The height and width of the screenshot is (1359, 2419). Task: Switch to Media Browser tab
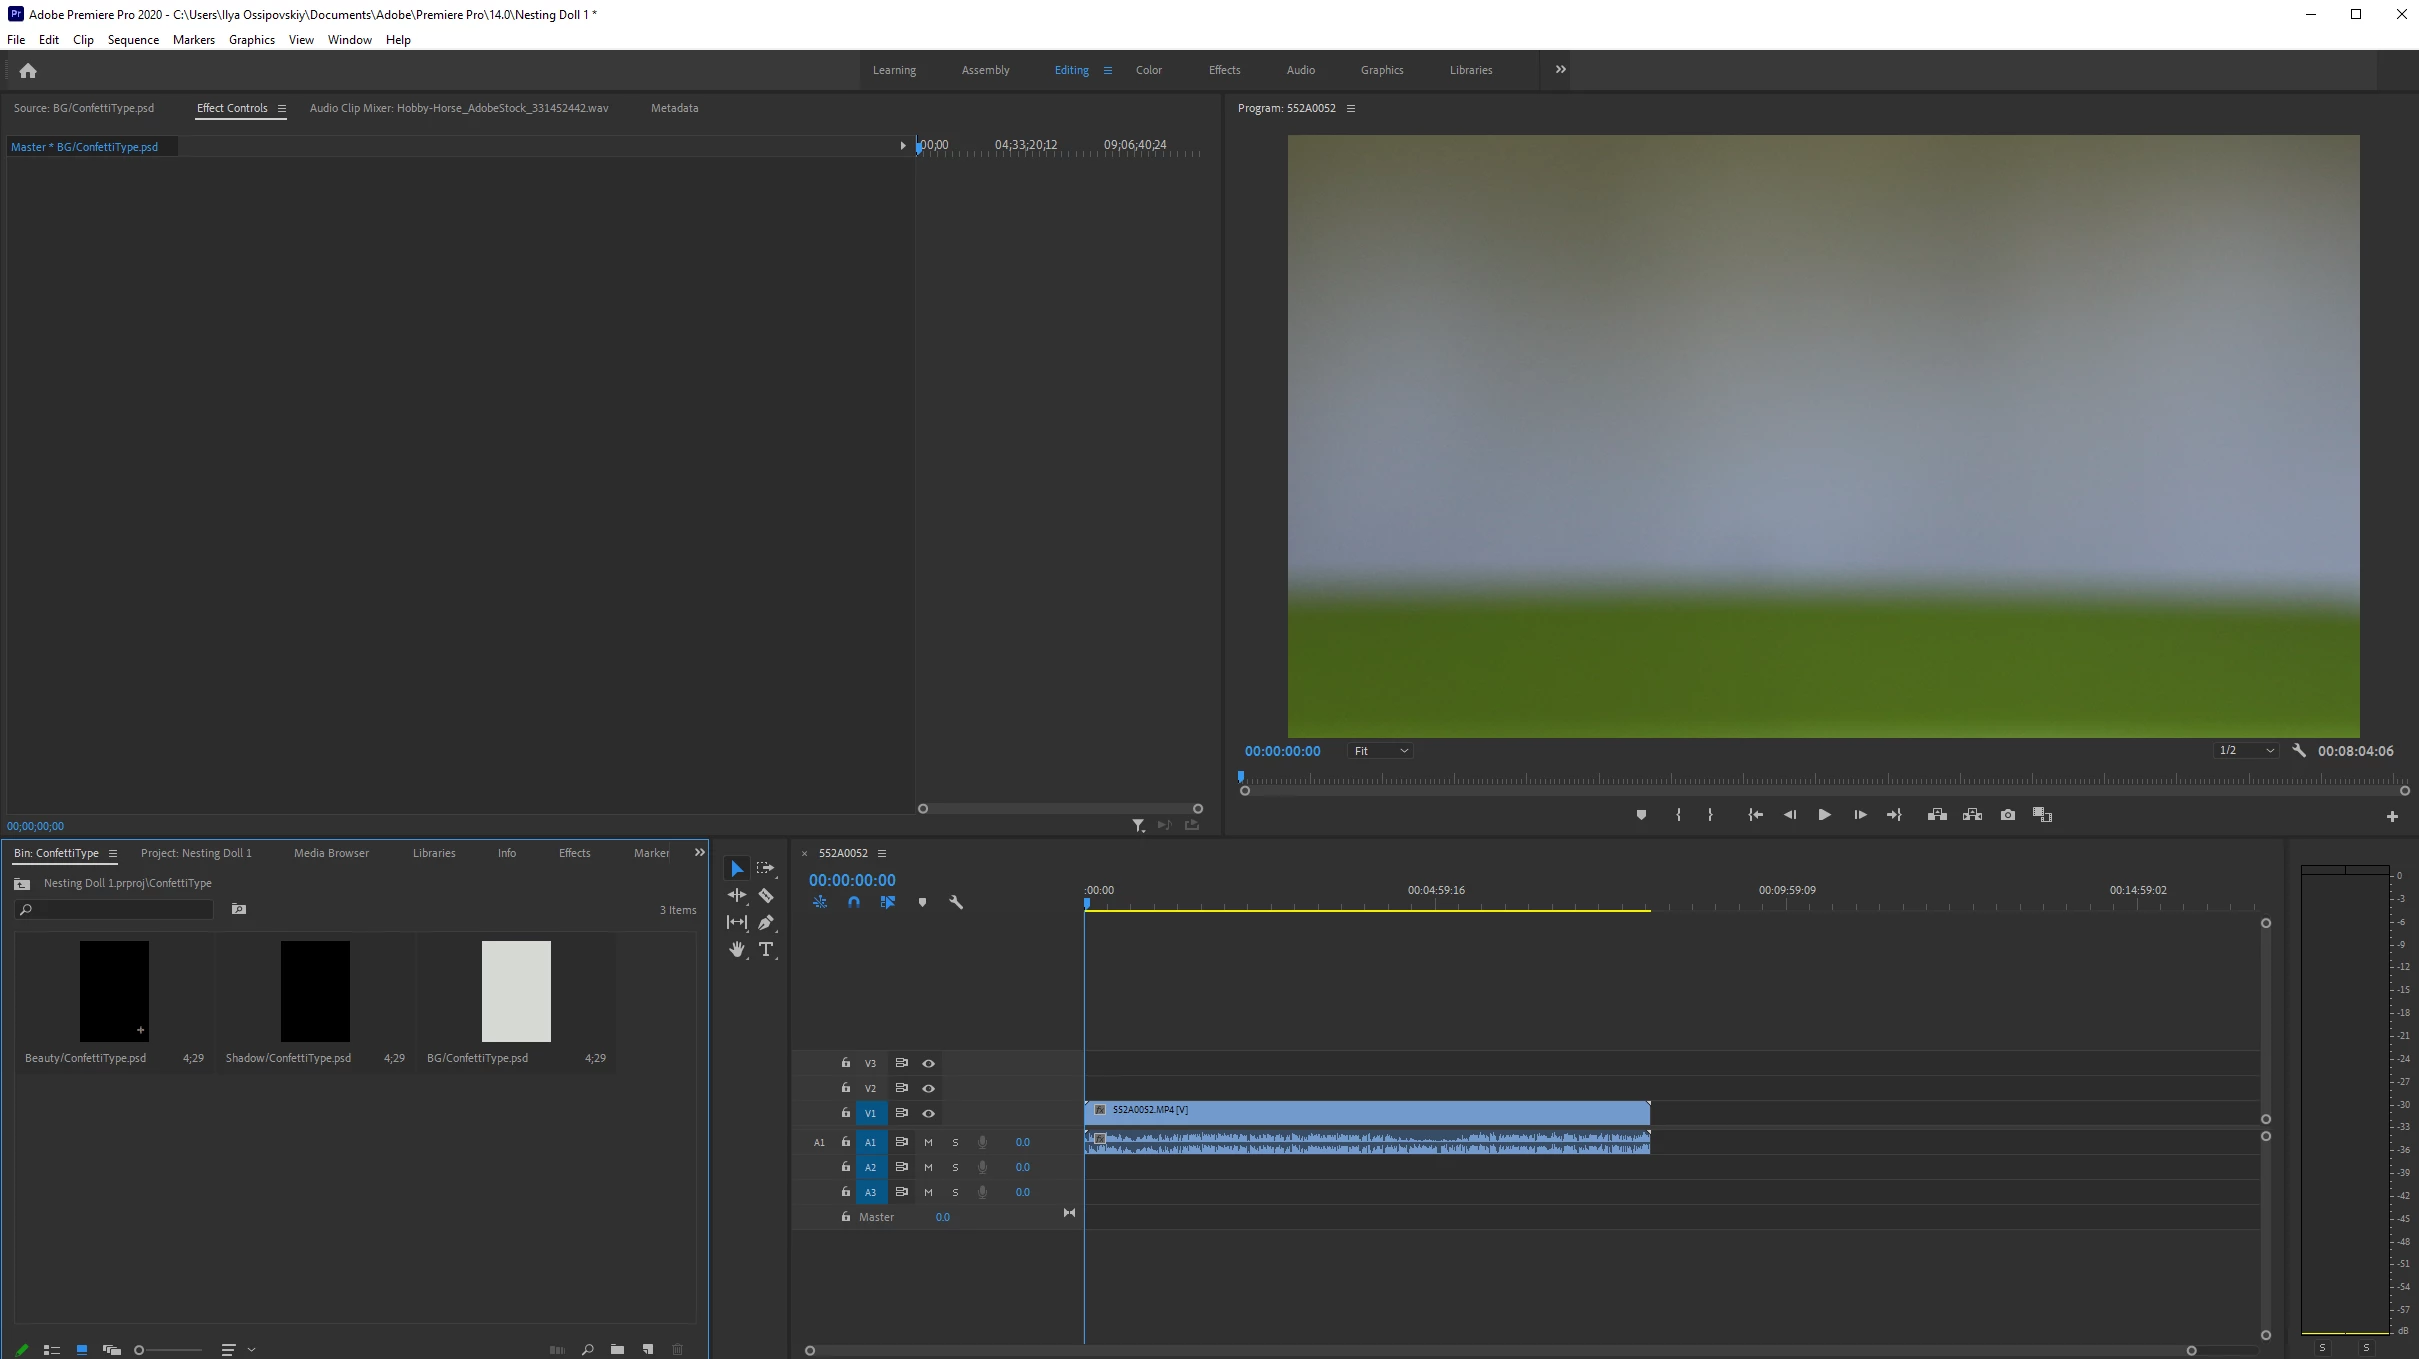(331, 853)
